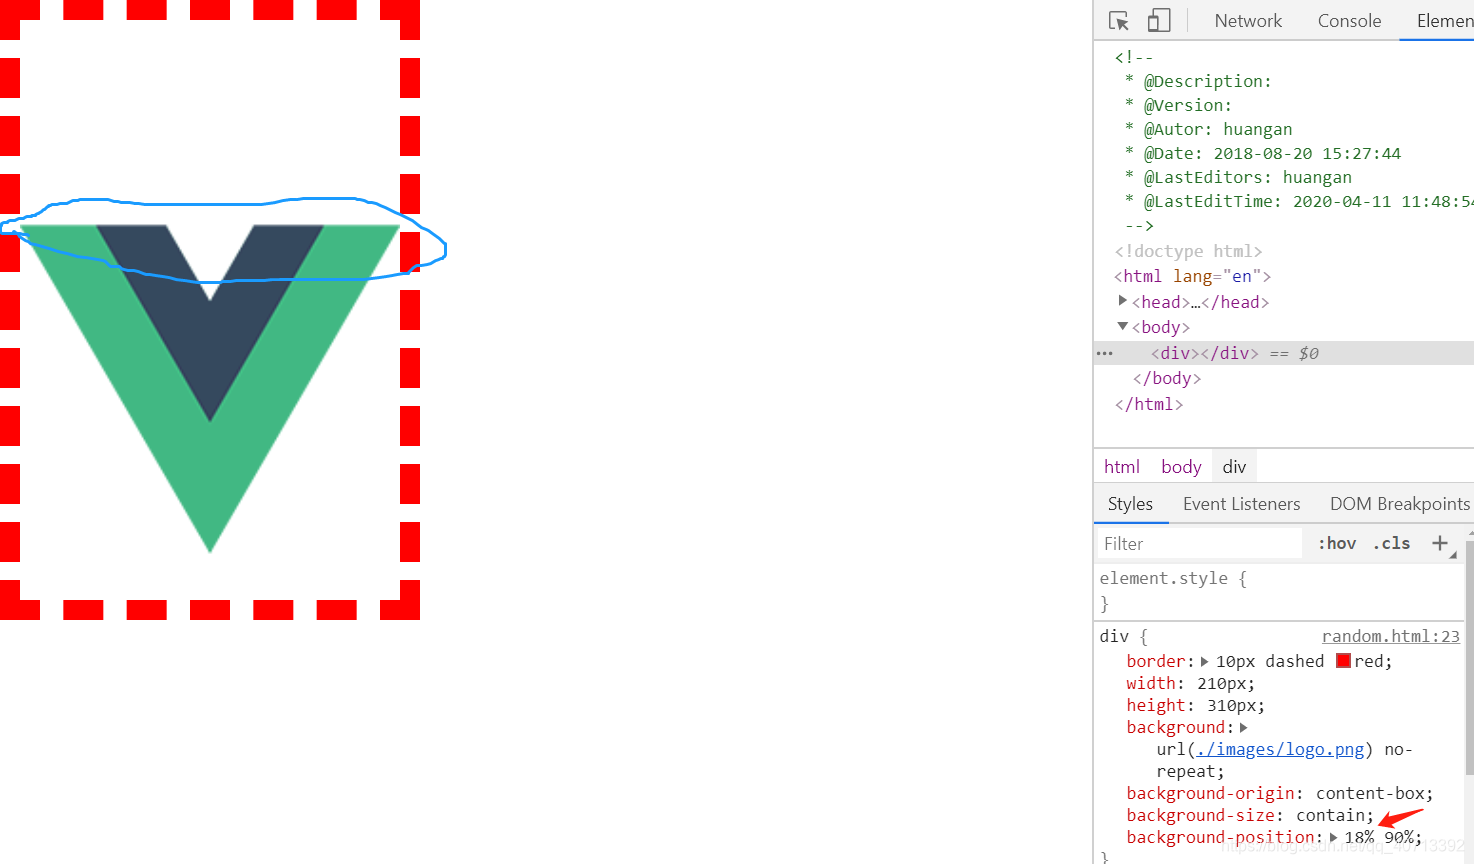This screenshot has width=1474, height=864.
Task: Click the @LastEditors: huangan comment line
Action: click(1238, 177)
